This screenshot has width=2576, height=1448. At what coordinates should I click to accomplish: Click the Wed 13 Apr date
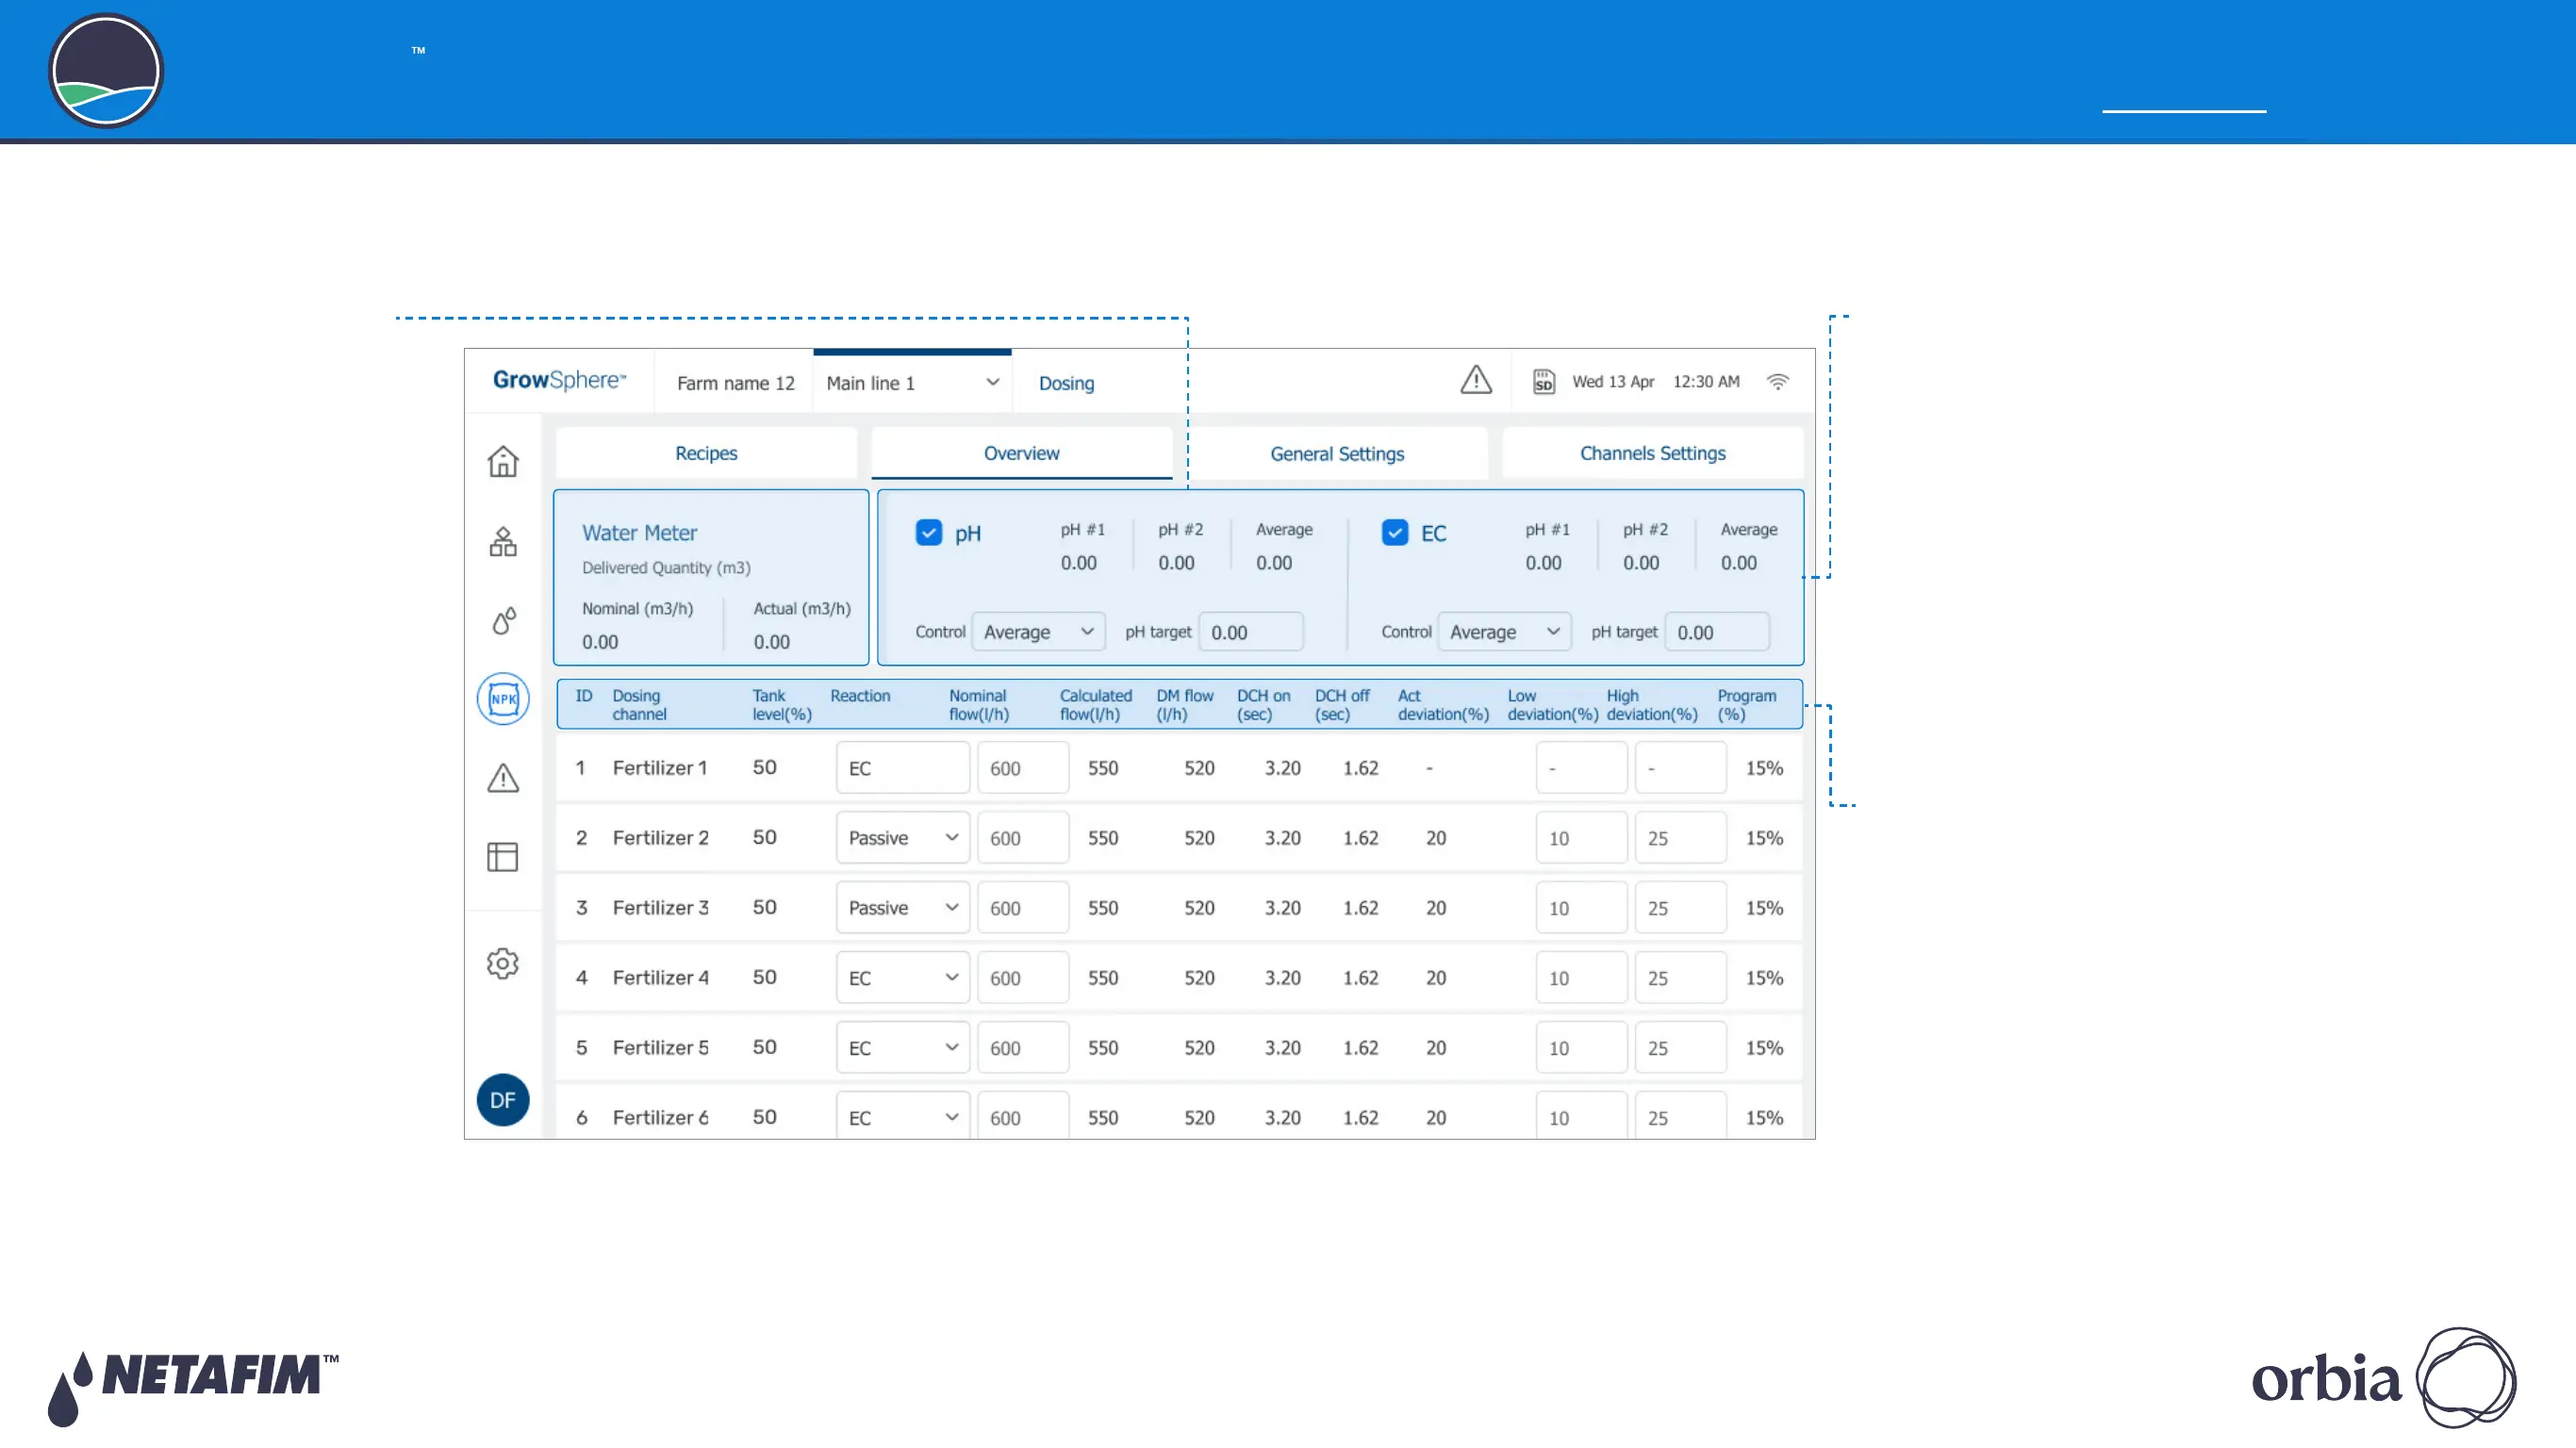[x=1613, y=382]
